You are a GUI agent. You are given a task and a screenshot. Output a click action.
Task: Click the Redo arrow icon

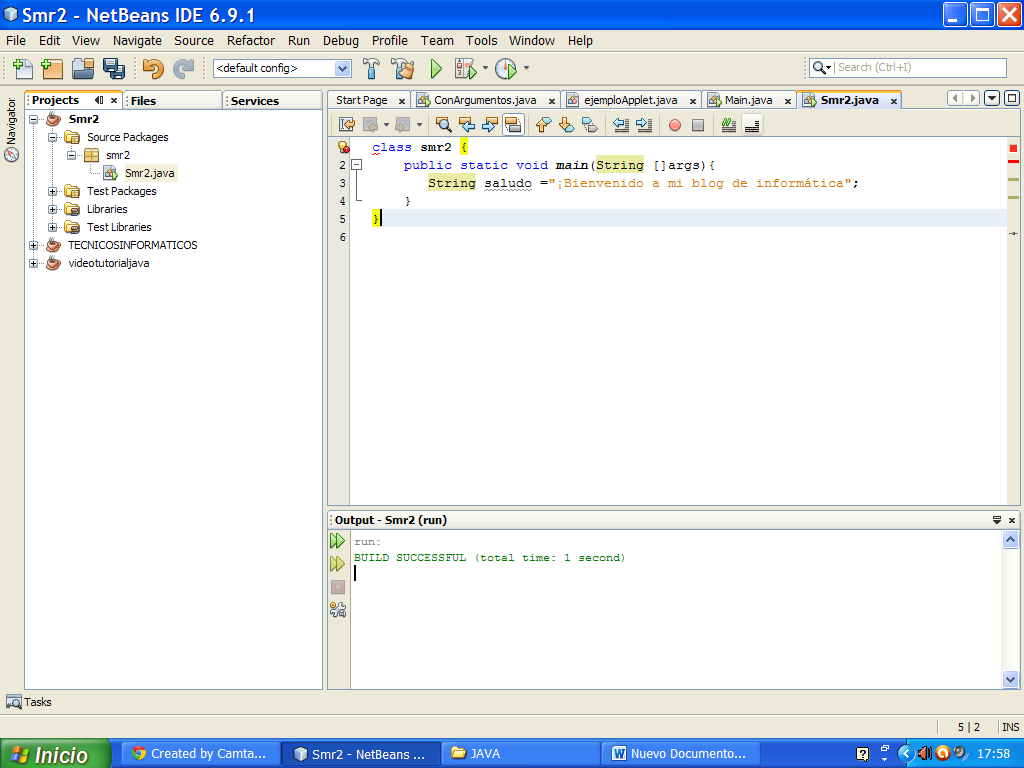[184, 68]
